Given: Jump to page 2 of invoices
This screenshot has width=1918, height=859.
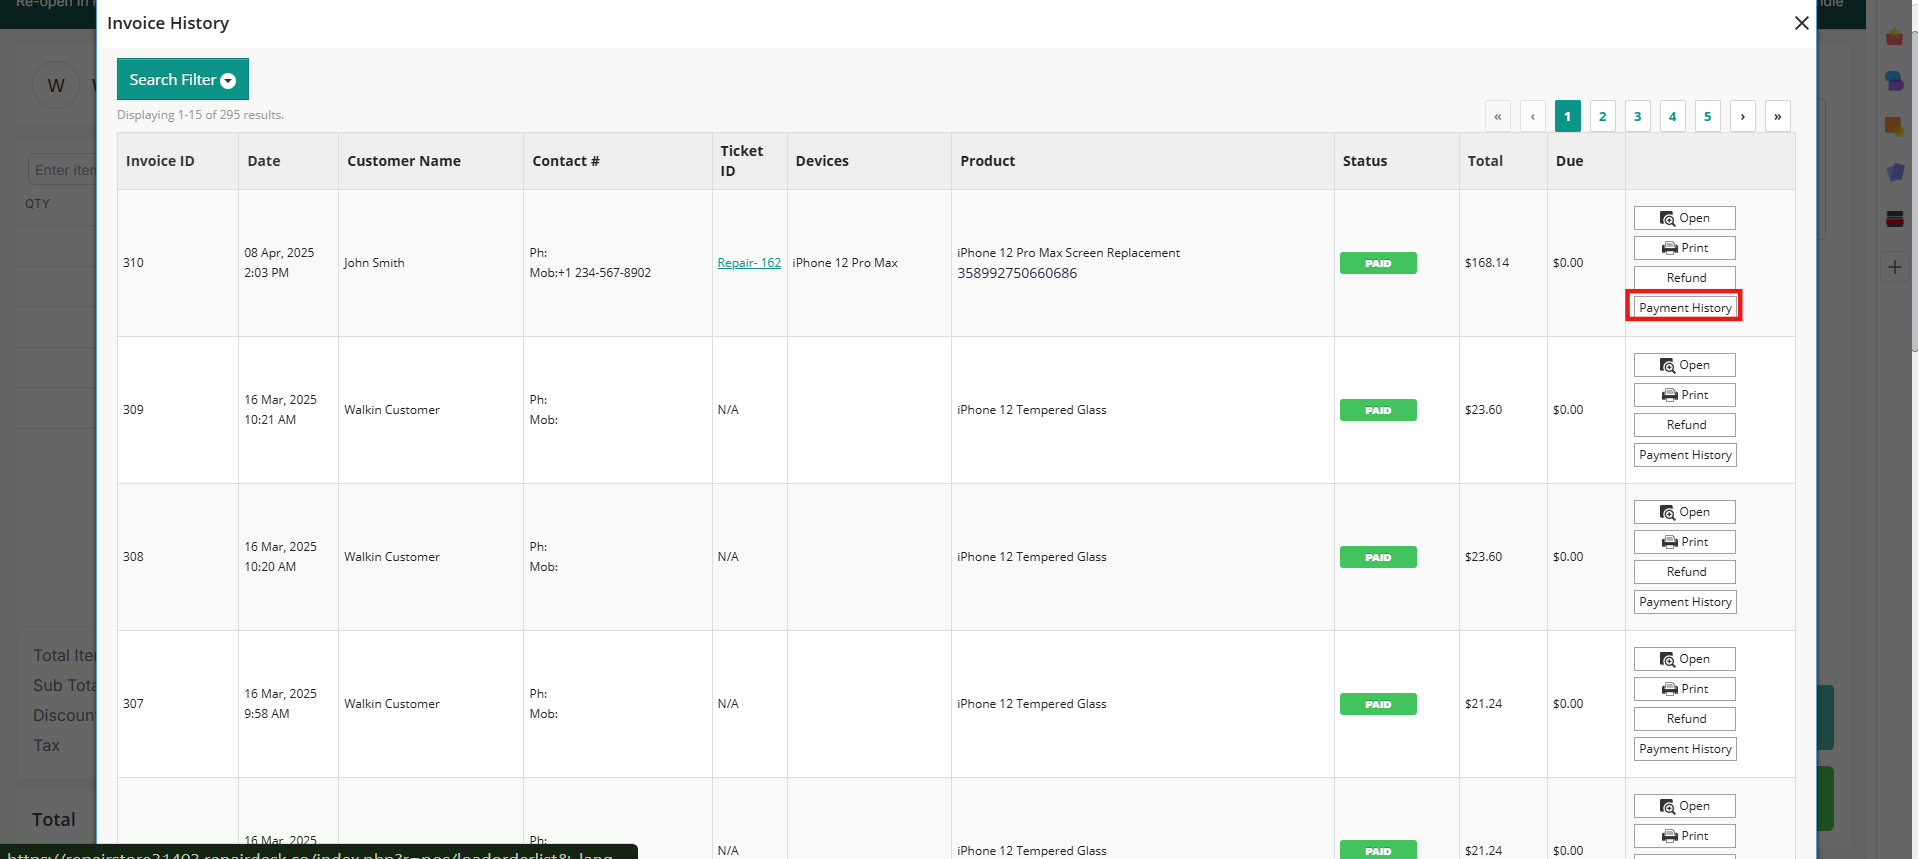Looking at the screenshot, I should (x=1602, y=116).
